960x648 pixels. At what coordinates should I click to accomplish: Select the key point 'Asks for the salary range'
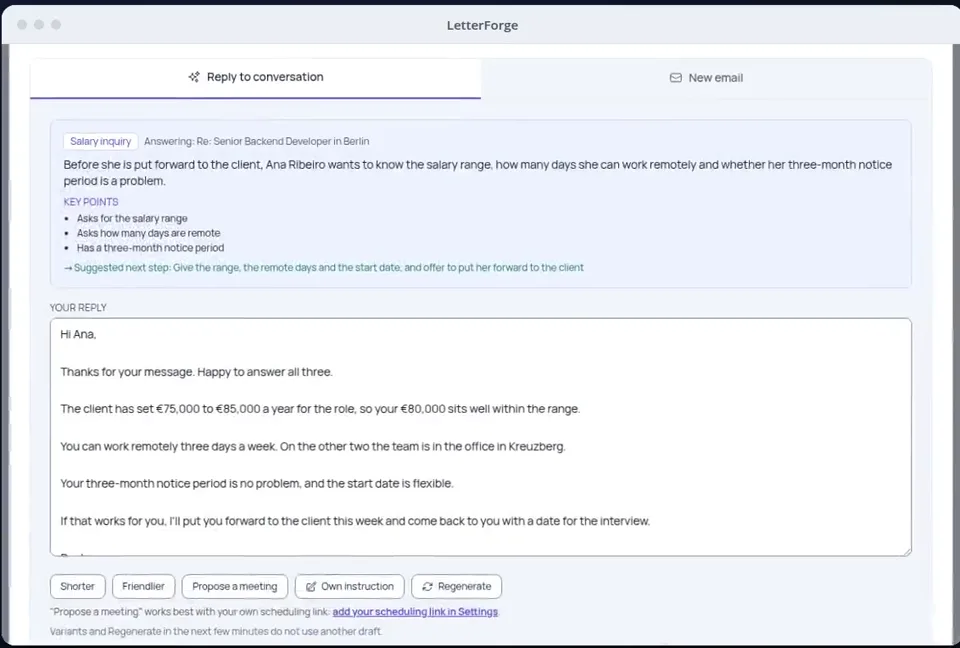pyautogui.click(x=132, y=219)
